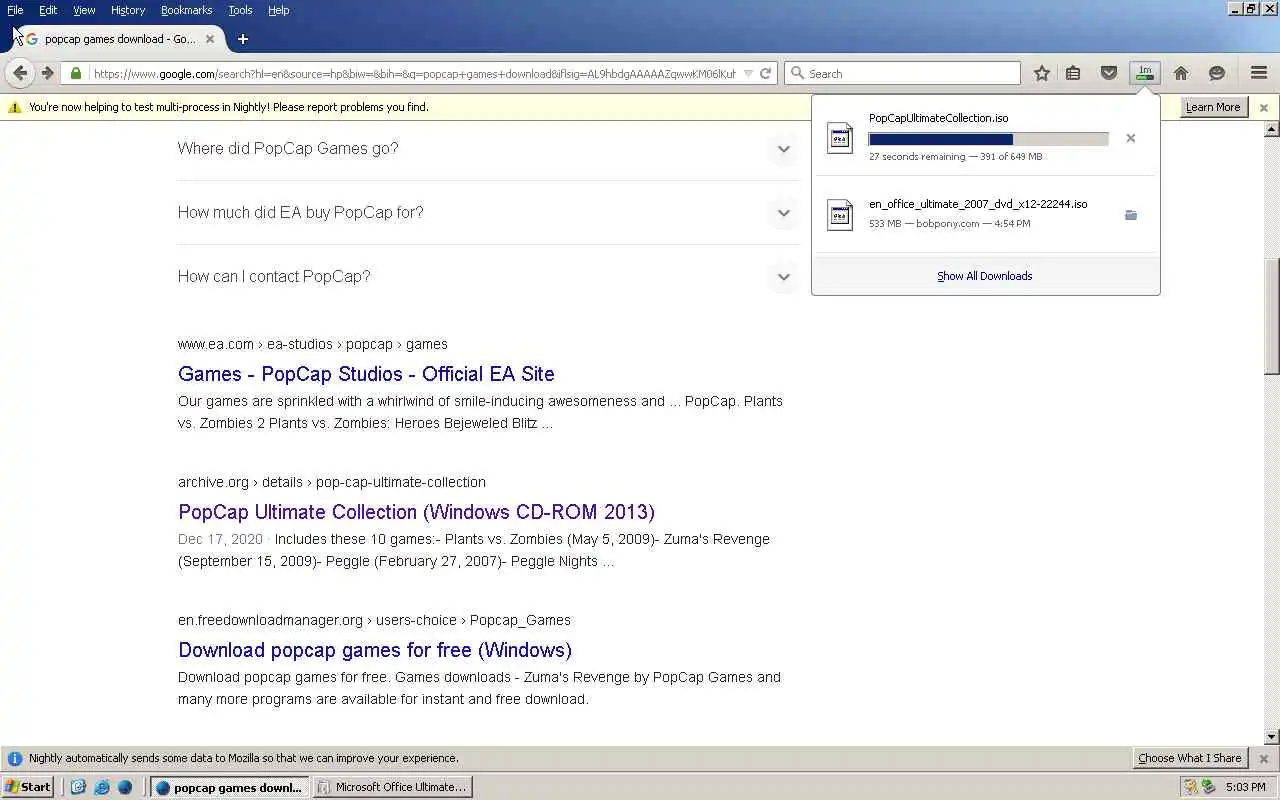Go to the Home page icon
Viewport: 1280px width, 800px height.
1181,73
